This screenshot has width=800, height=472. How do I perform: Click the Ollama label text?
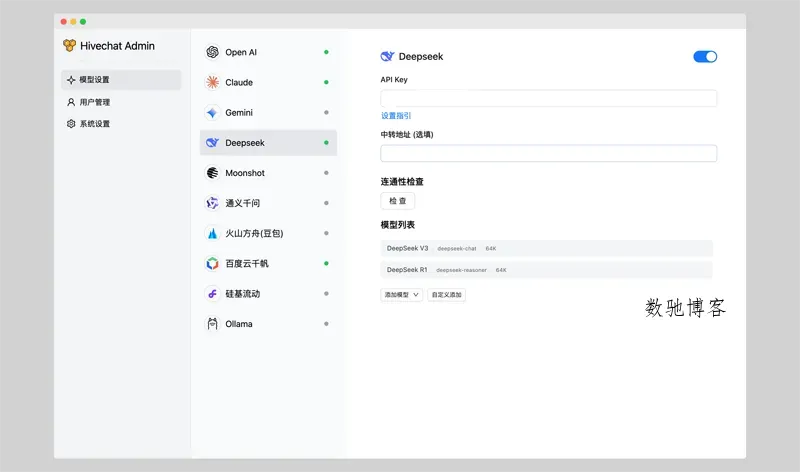click(239, 324)
